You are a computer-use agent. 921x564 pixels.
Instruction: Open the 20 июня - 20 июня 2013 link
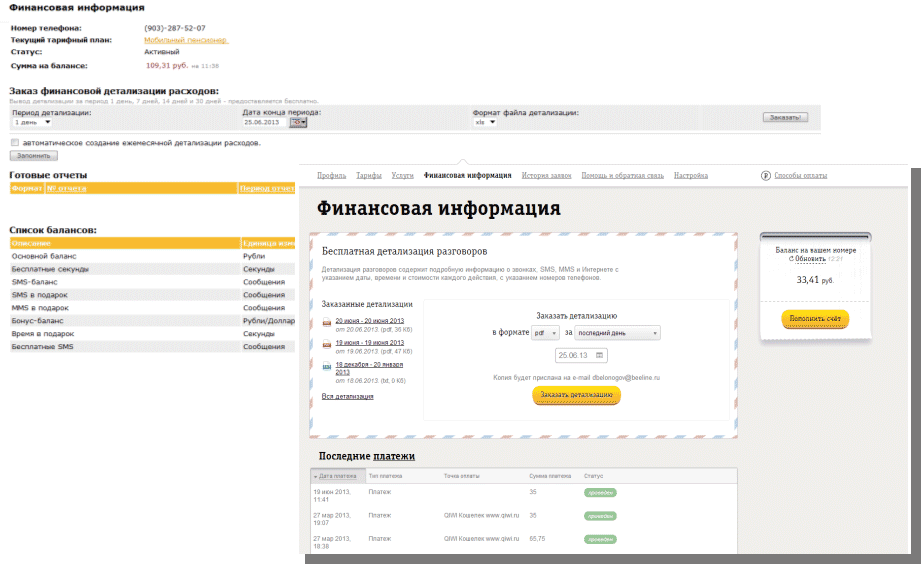pyautogui.click(x=369, y=321)
